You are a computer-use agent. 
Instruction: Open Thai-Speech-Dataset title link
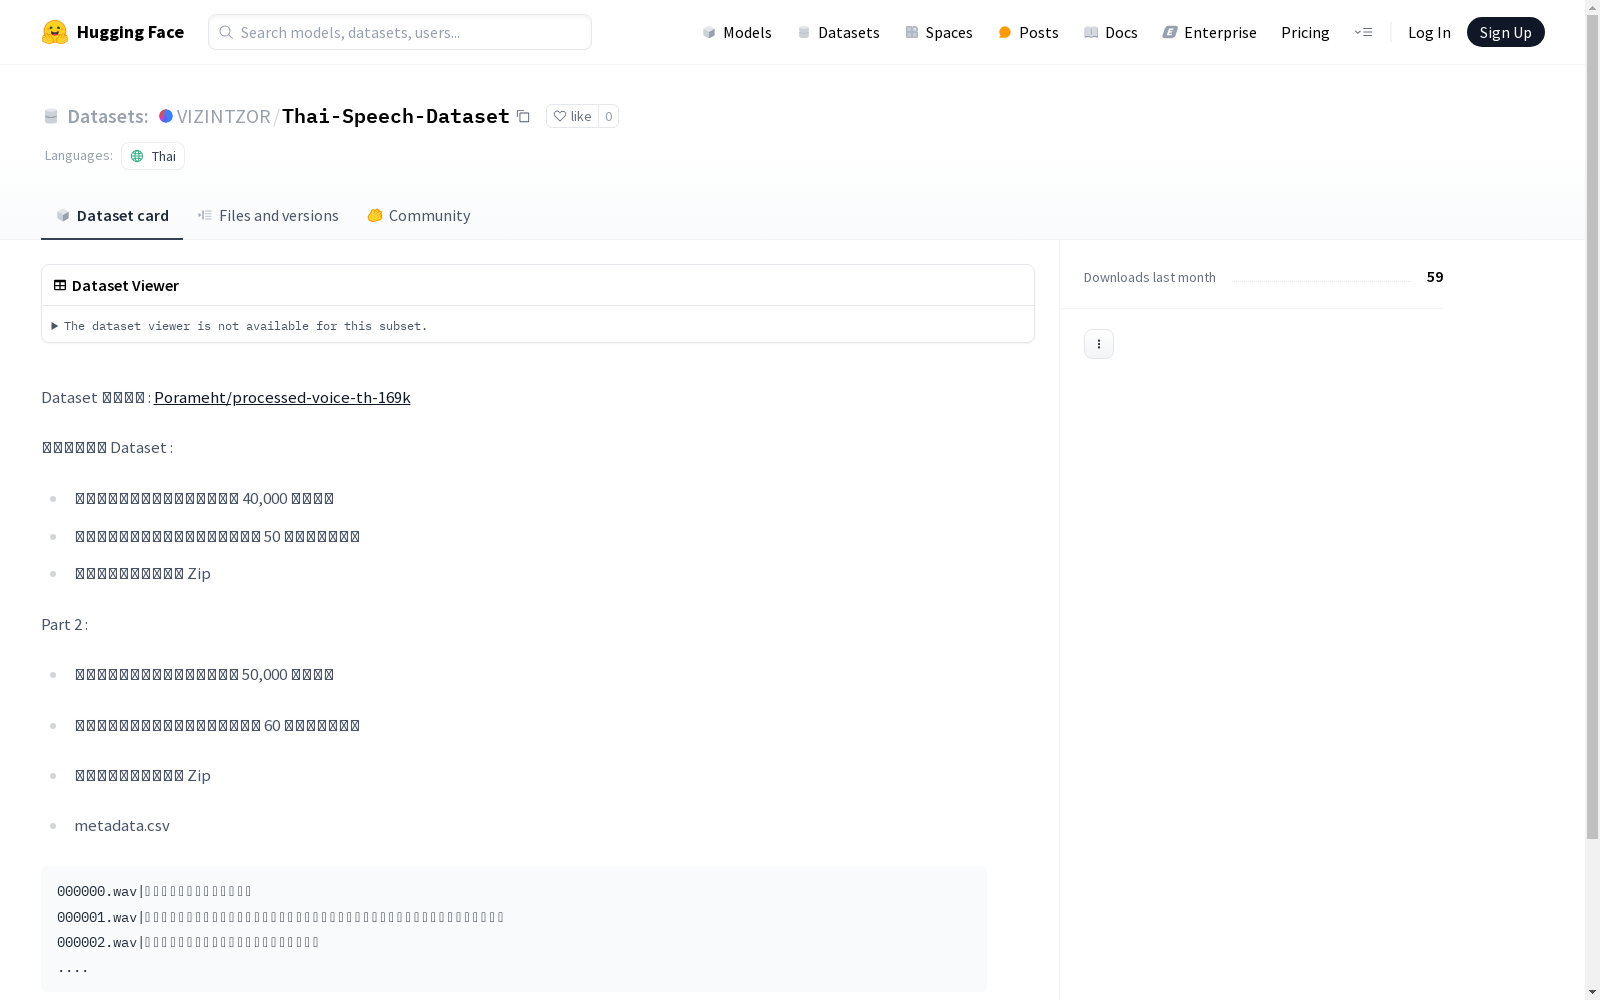[x=396, y=116]
